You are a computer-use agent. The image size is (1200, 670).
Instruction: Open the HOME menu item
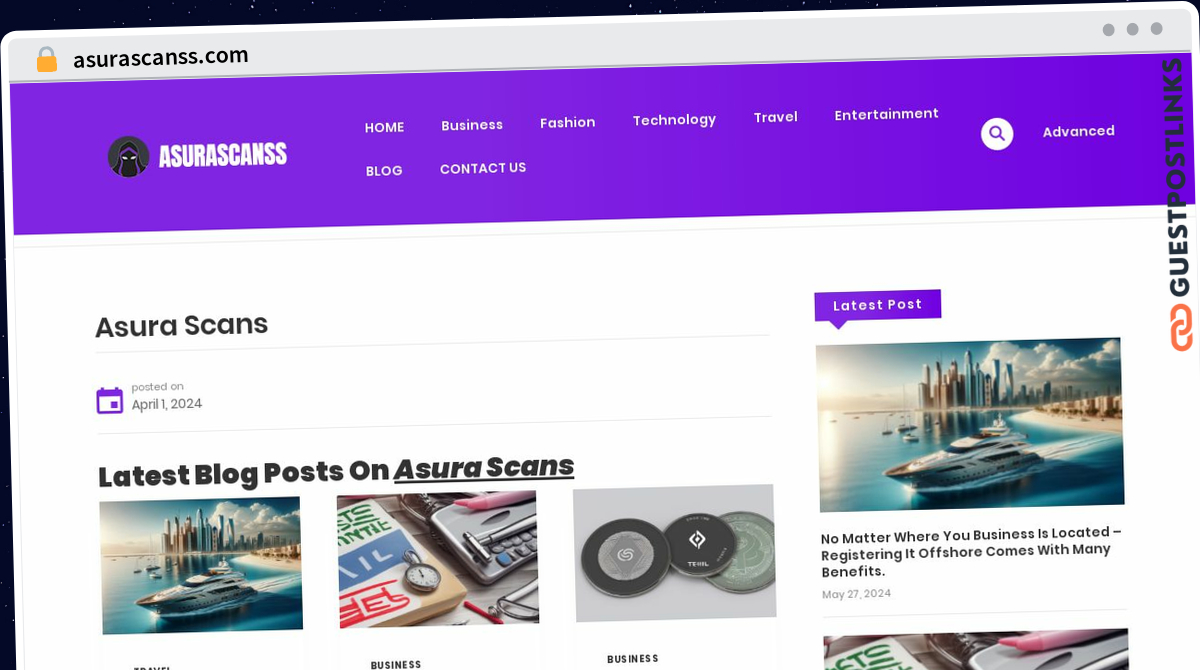384,128
